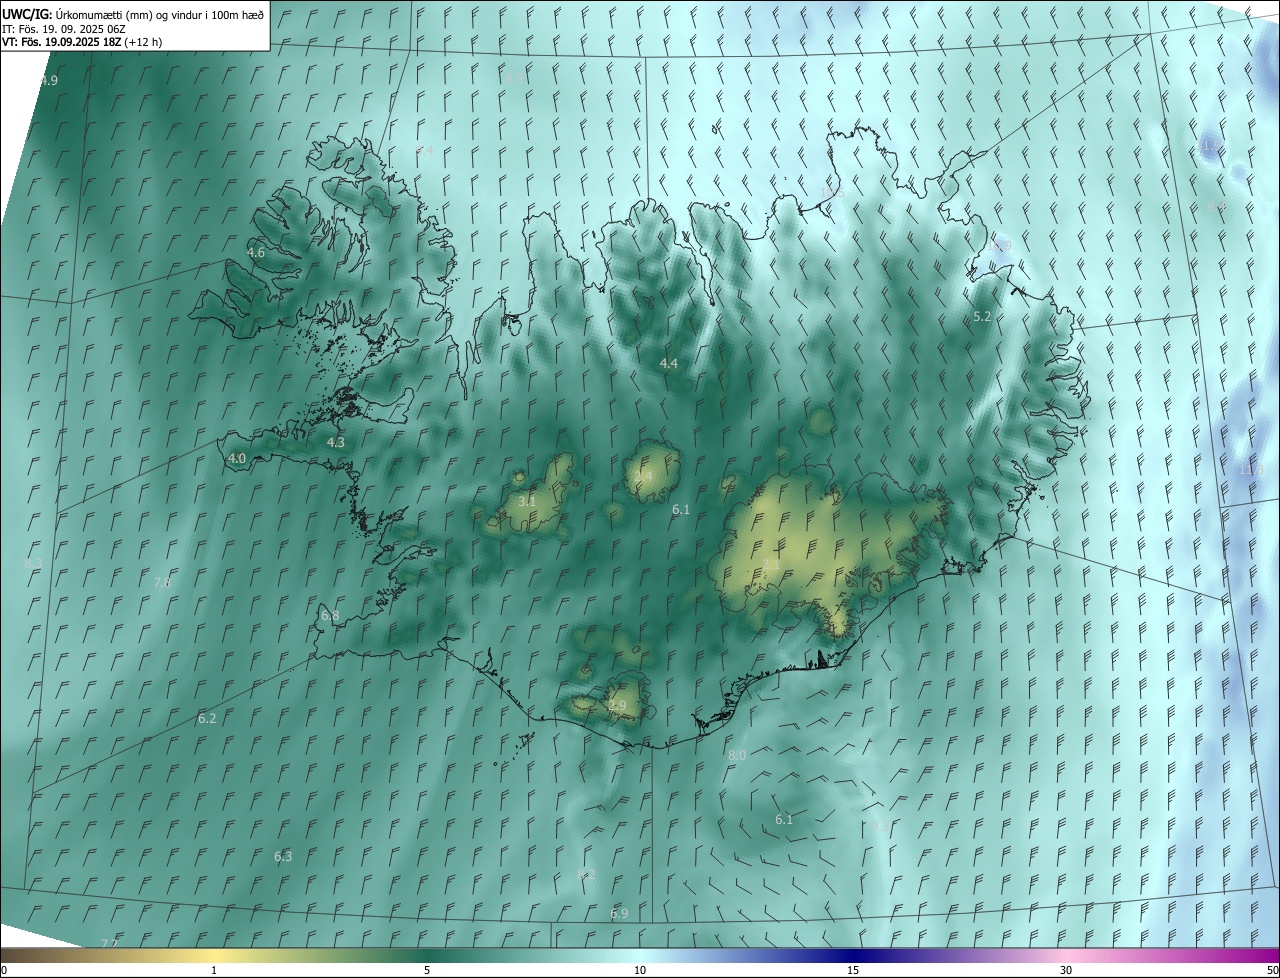Image resolution: width=1280 pixels, height=978 pixels.
Task: Pick the dark green colorbar segment near 5
Action: (x=427, y=956)
